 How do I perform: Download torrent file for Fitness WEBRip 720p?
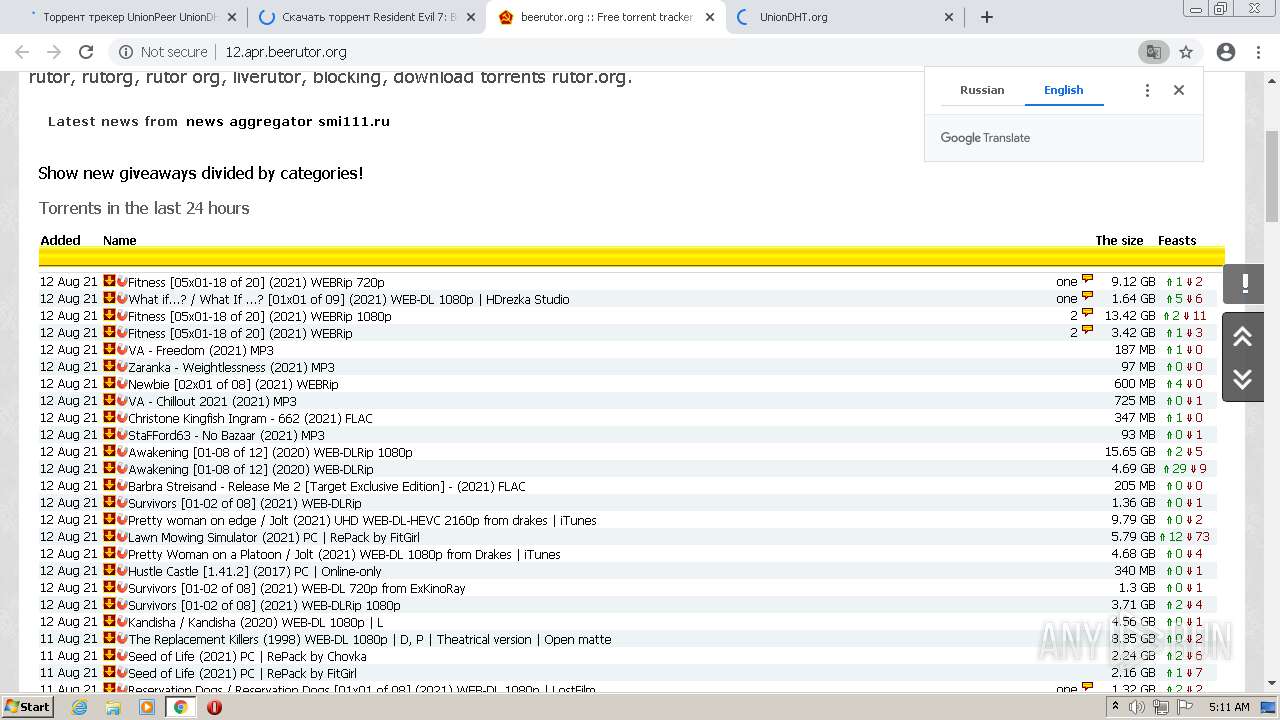[x=109, y=281]
